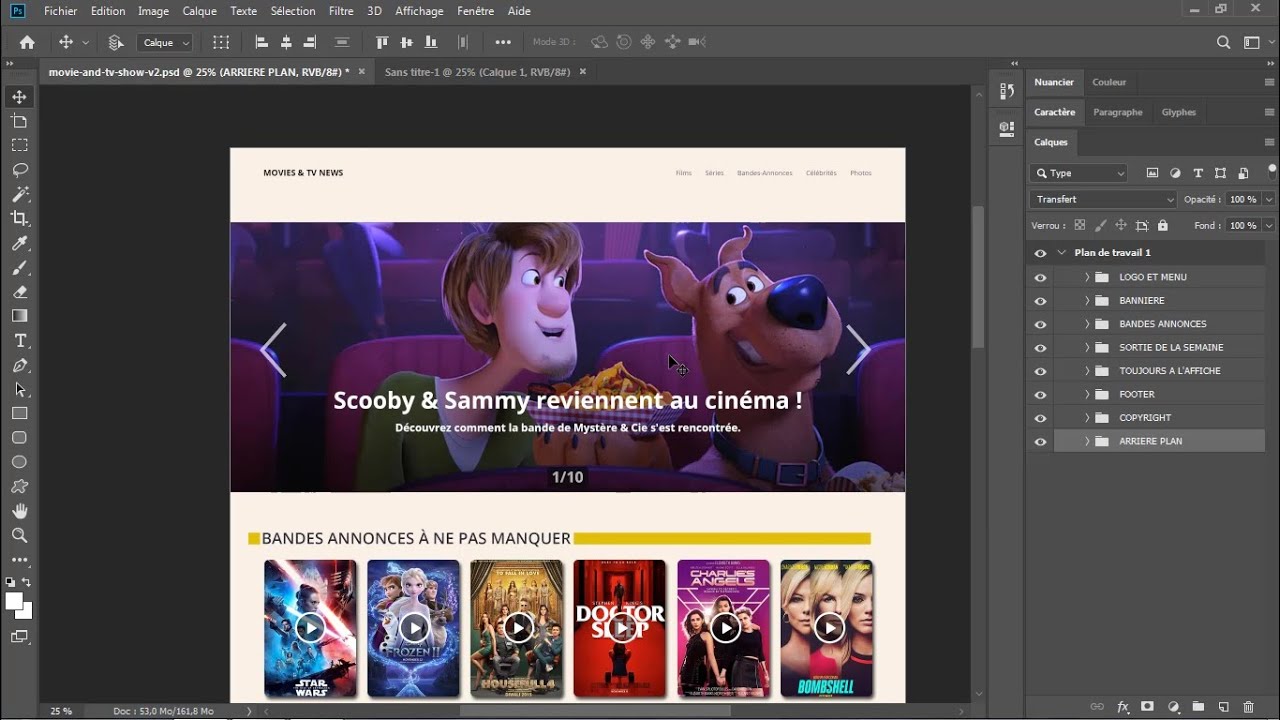Select the Custom Shape tool
Image resolution: width=1280 pixels, height=720 pixels.
pyautogui.click(x=19, y=487)
